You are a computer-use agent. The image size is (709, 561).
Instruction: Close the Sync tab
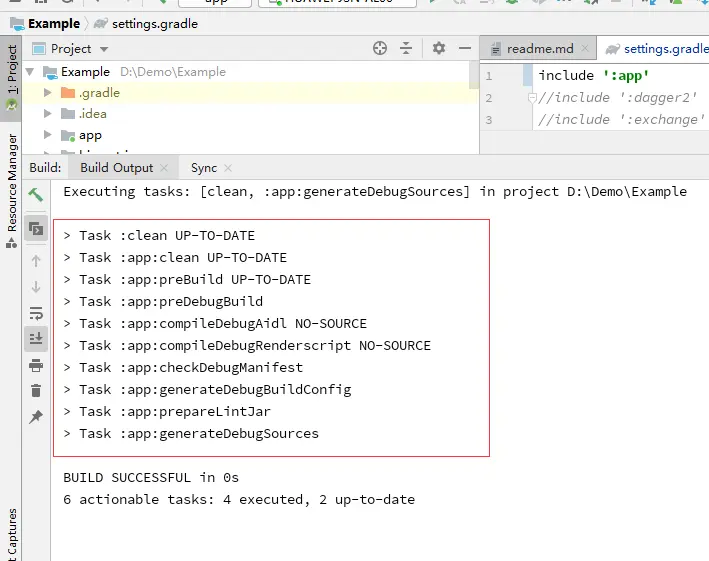coord(228,168)
